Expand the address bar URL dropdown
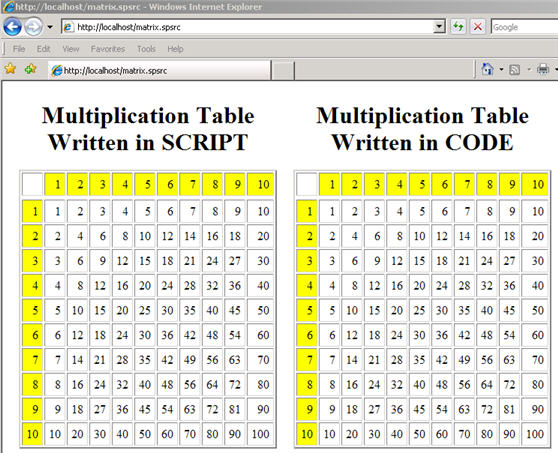This screenshot has width=558, height=453. tap(439, 27)
